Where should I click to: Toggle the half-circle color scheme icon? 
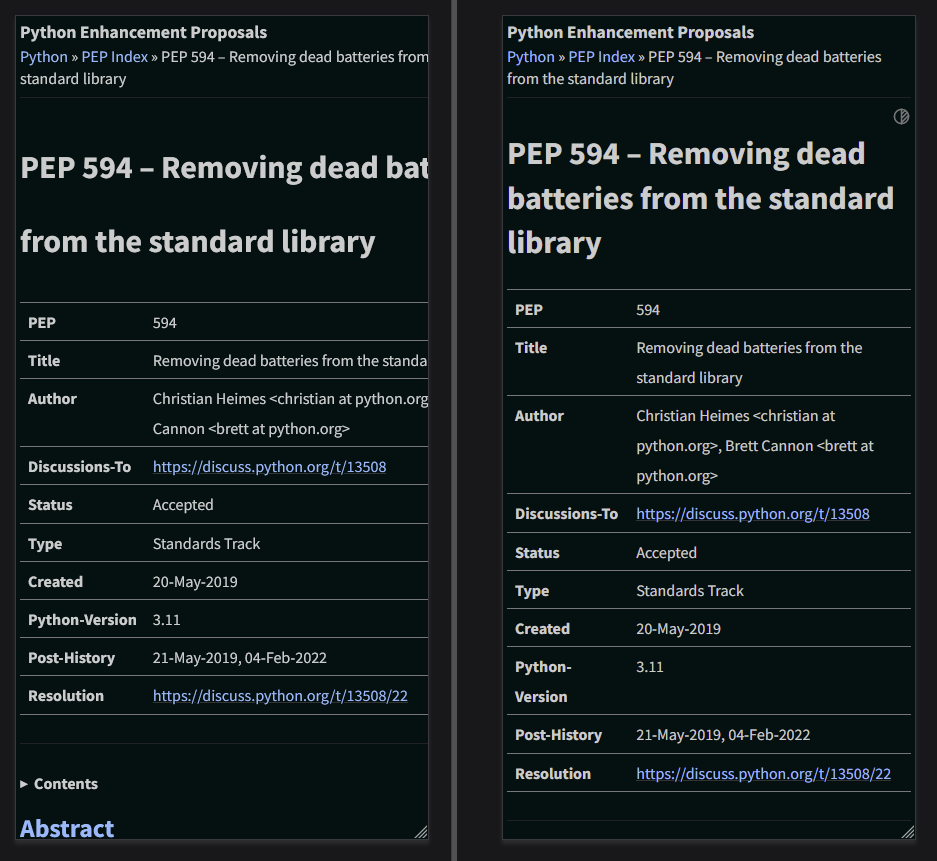(901, 116)
